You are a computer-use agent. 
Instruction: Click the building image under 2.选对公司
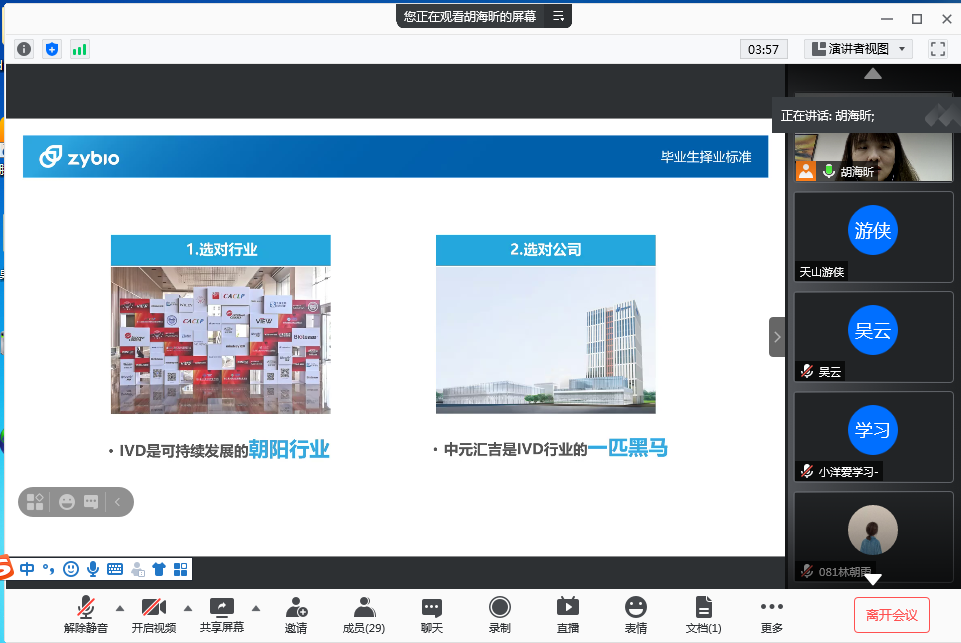tap(545, 340)
